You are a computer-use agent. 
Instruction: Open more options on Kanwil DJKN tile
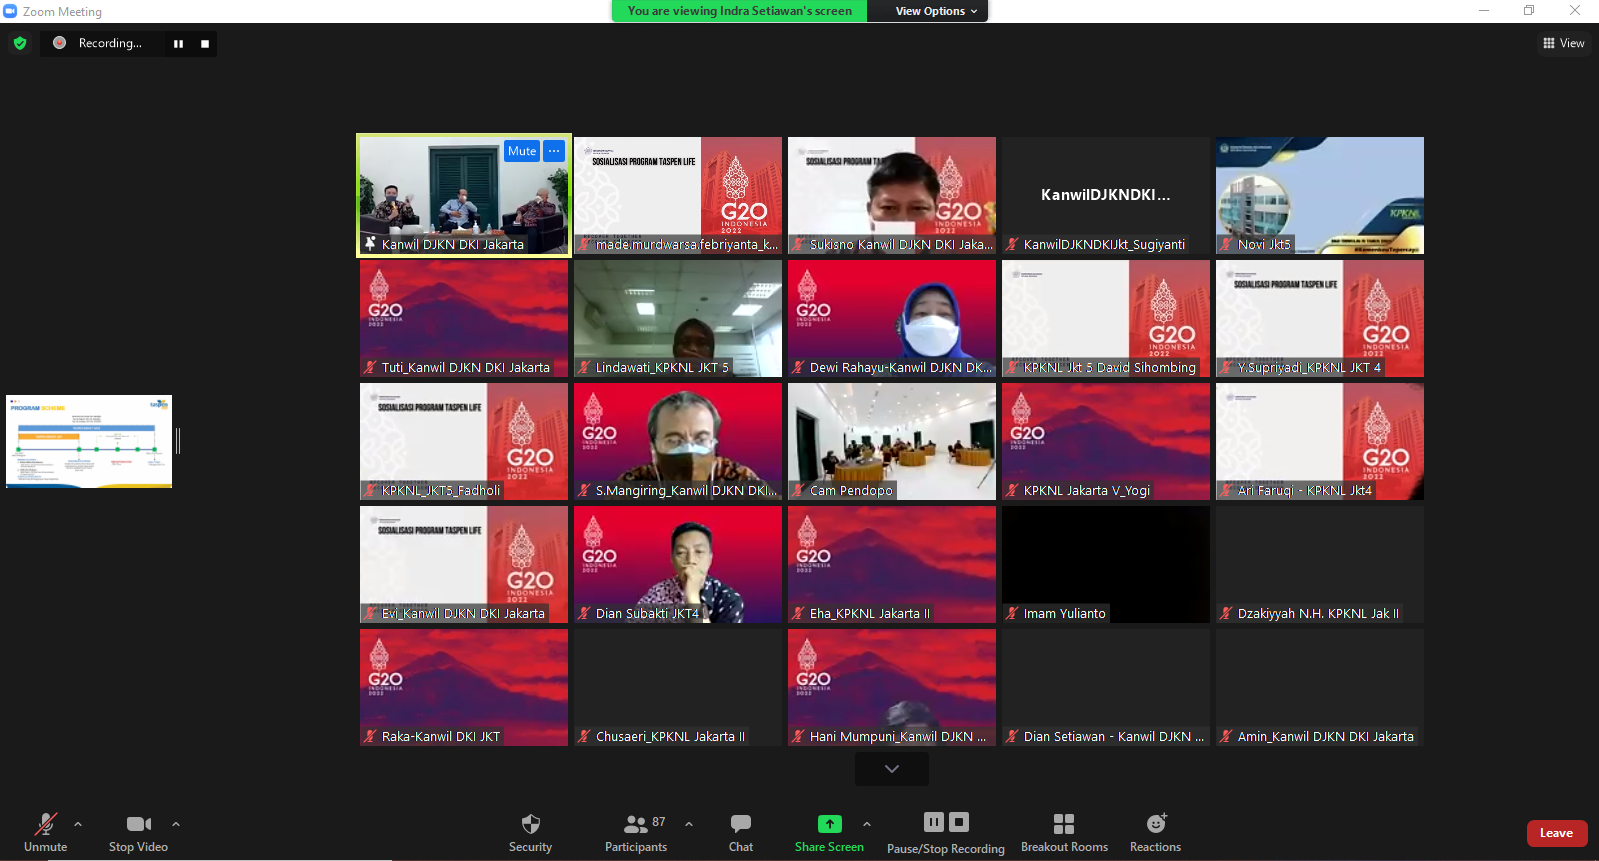(x=554, y=151)
